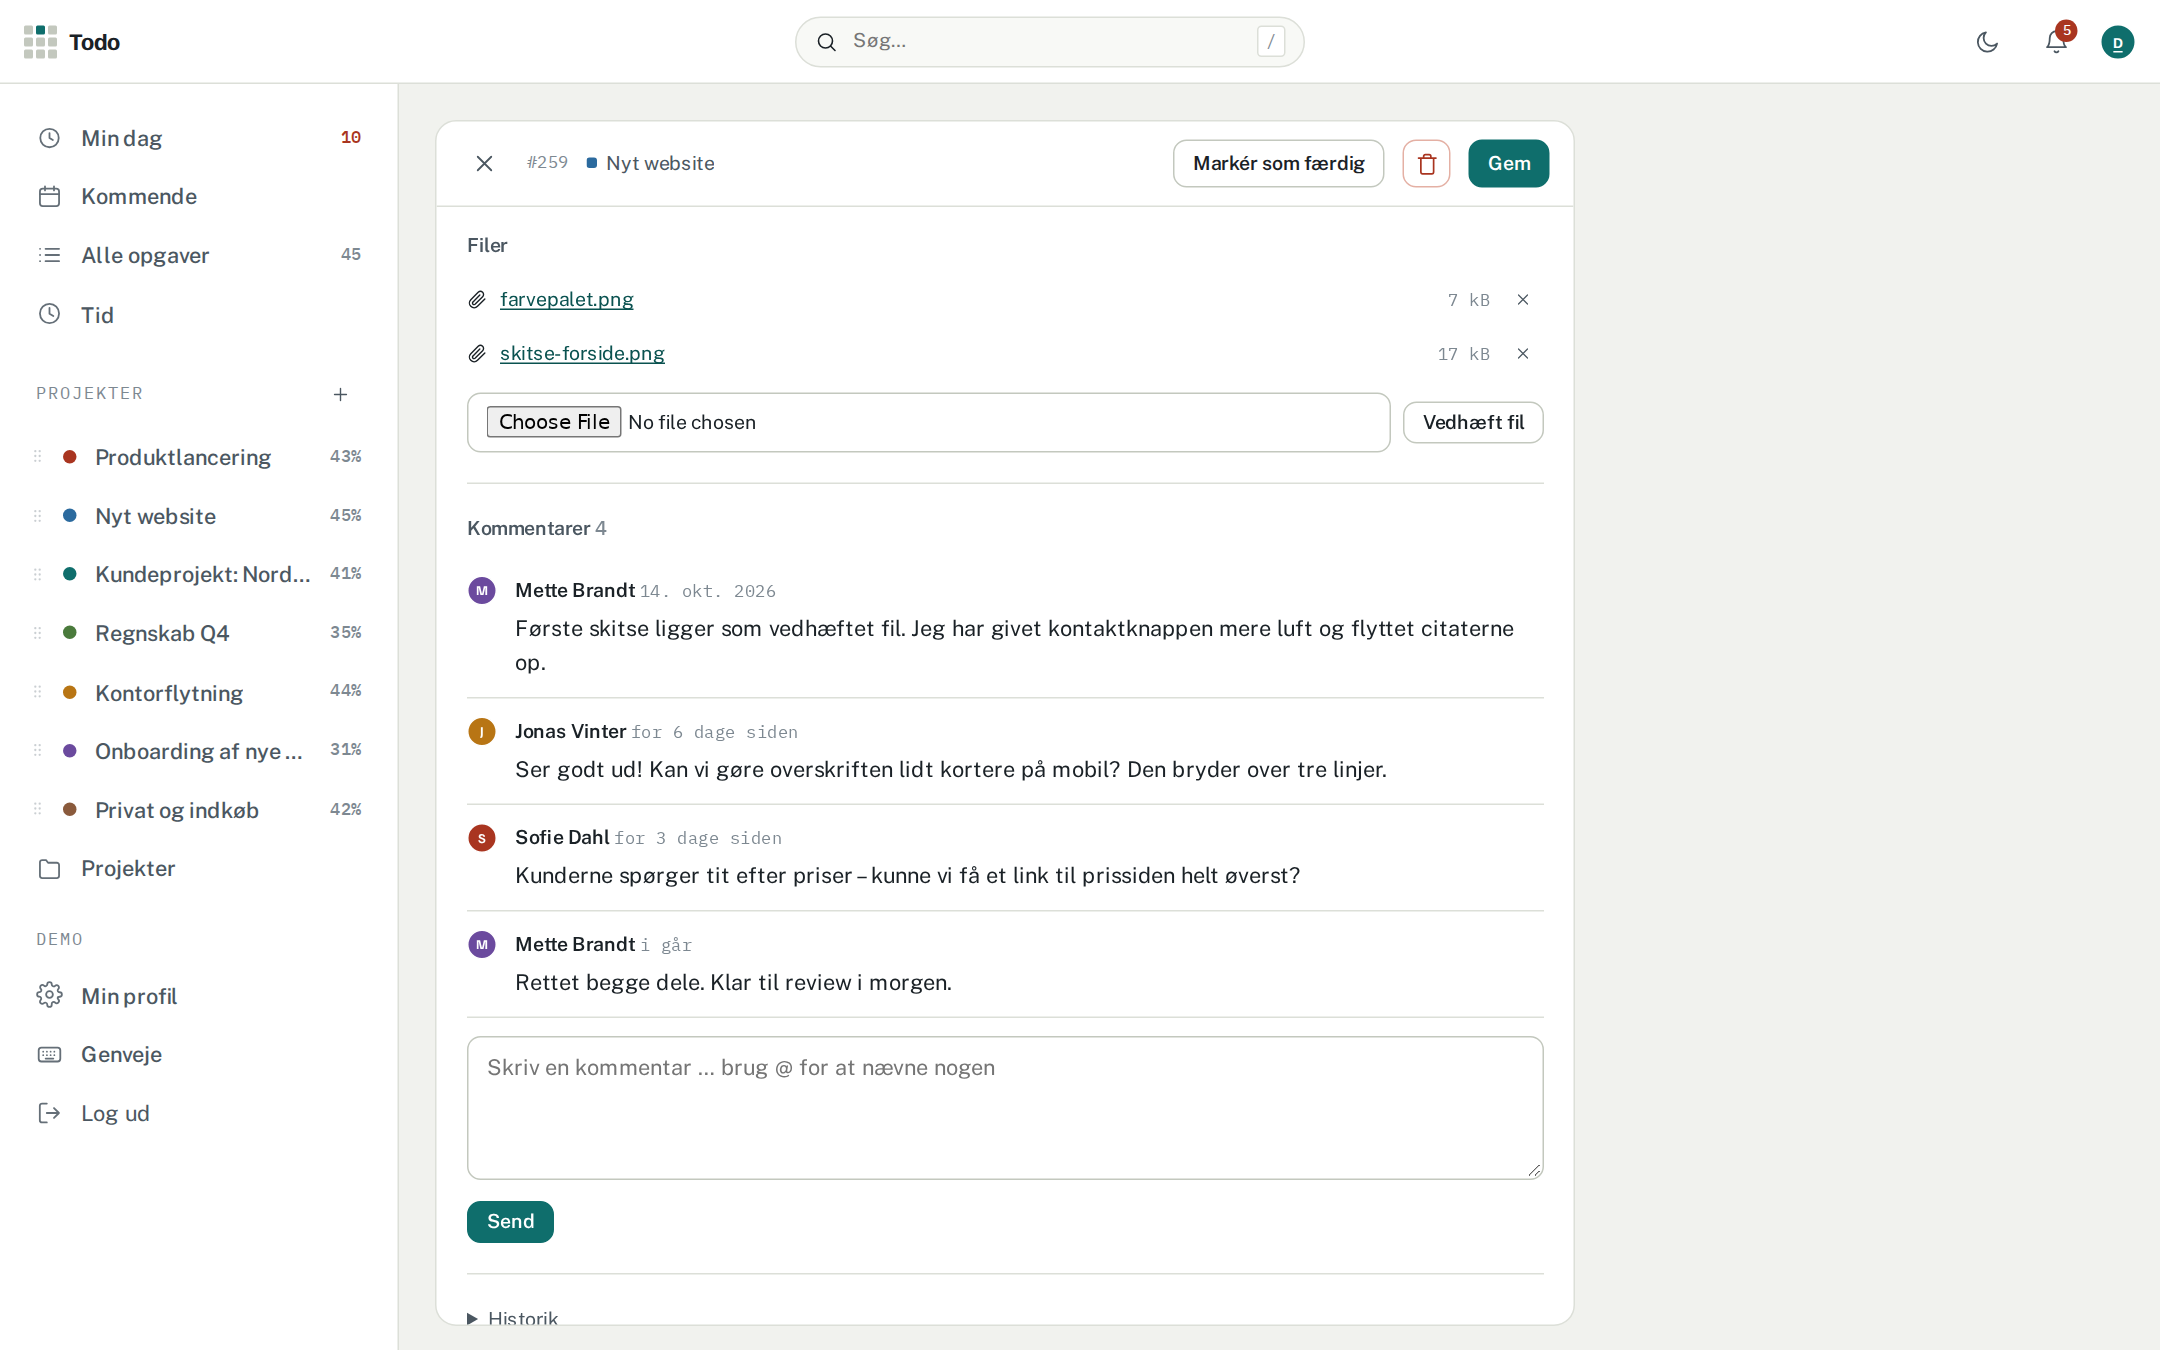Open skitse-forside.png file link
Image resolution: width=2160 pixels, height=1350 pixels.
click(x=582, y=353)
